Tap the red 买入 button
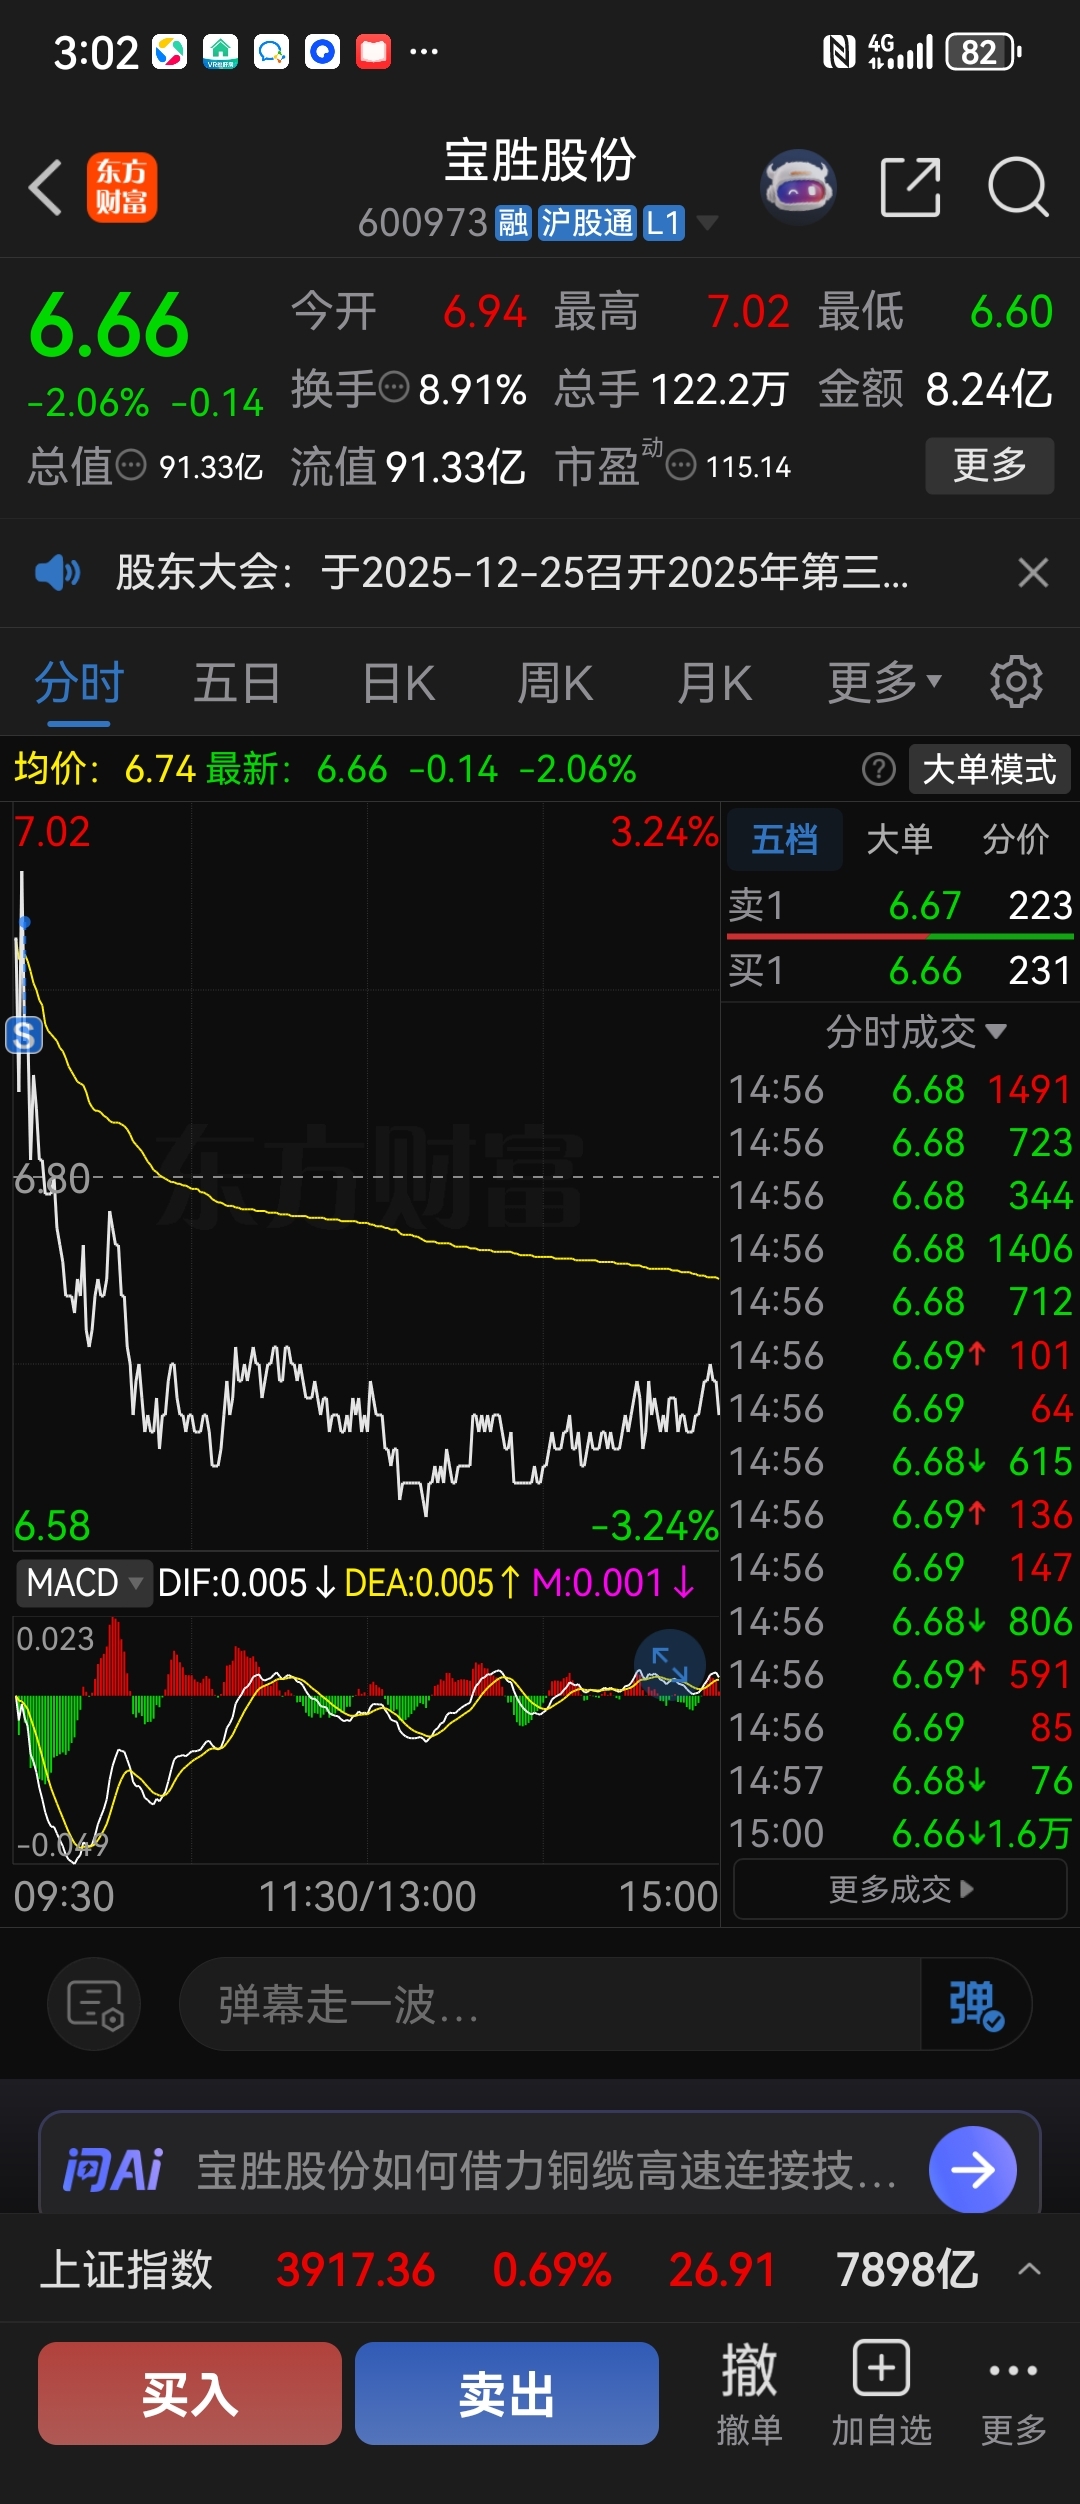Screen dimensions: 1080x2504 [190, 2394]
